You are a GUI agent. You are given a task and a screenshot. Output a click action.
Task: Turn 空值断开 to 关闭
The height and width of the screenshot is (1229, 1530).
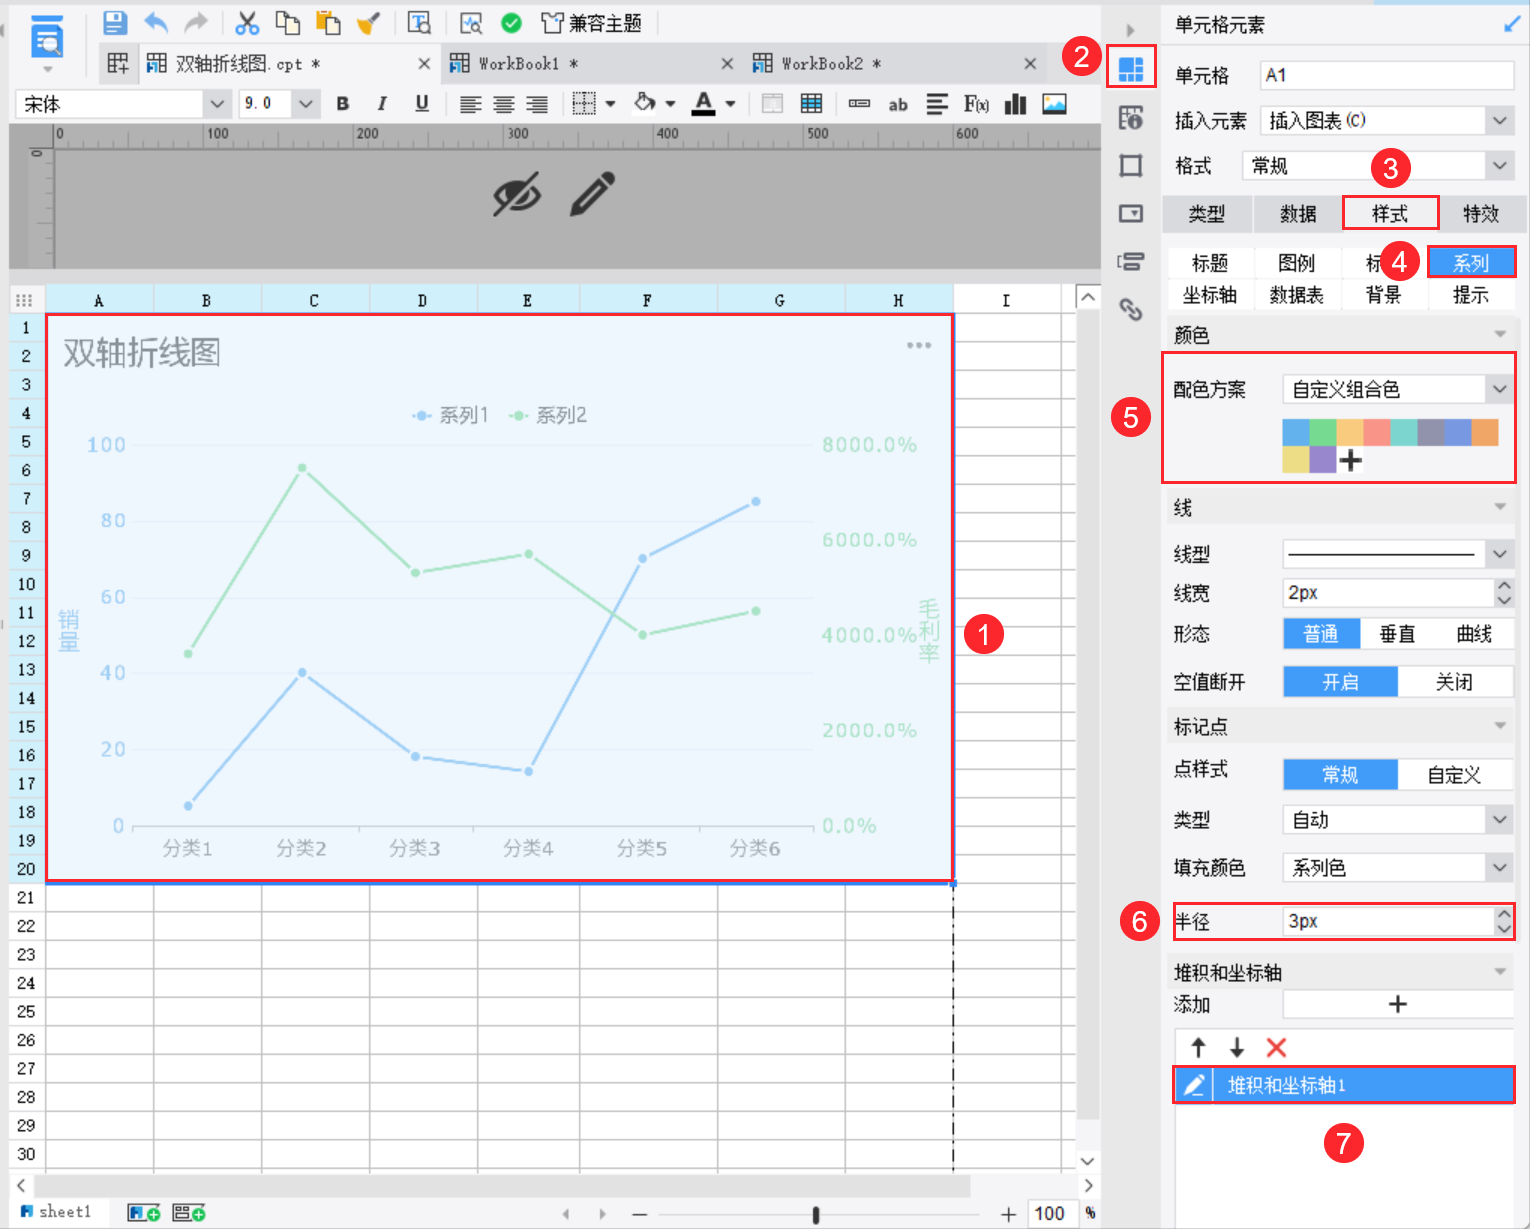click(1455, 682)
